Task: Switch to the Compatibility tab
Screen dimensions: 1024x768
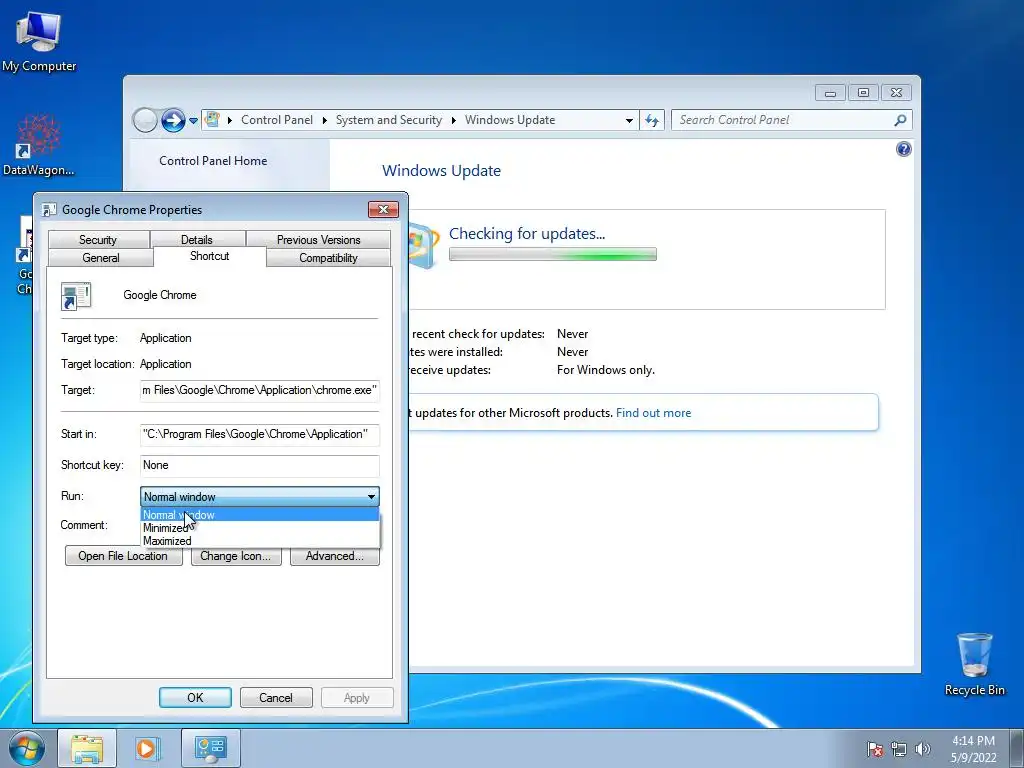Action: [x=328, y=258]
